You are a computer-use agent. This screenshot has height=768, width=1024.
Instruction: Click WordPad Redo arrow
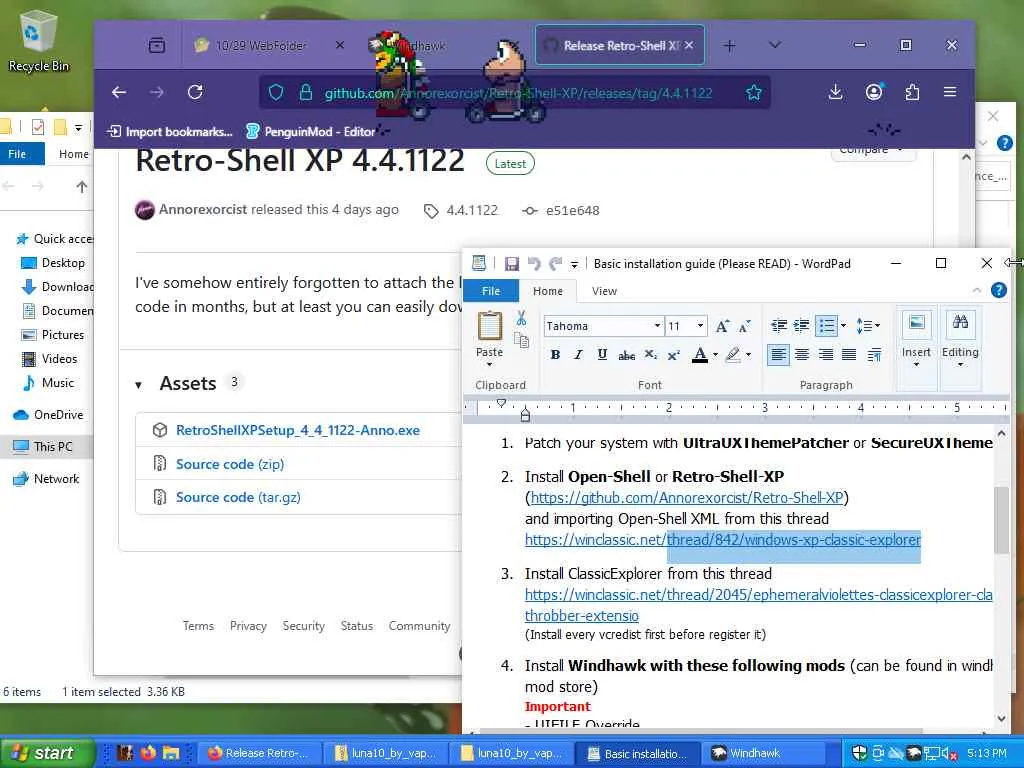pyautogui.click(x=555, y=263)
